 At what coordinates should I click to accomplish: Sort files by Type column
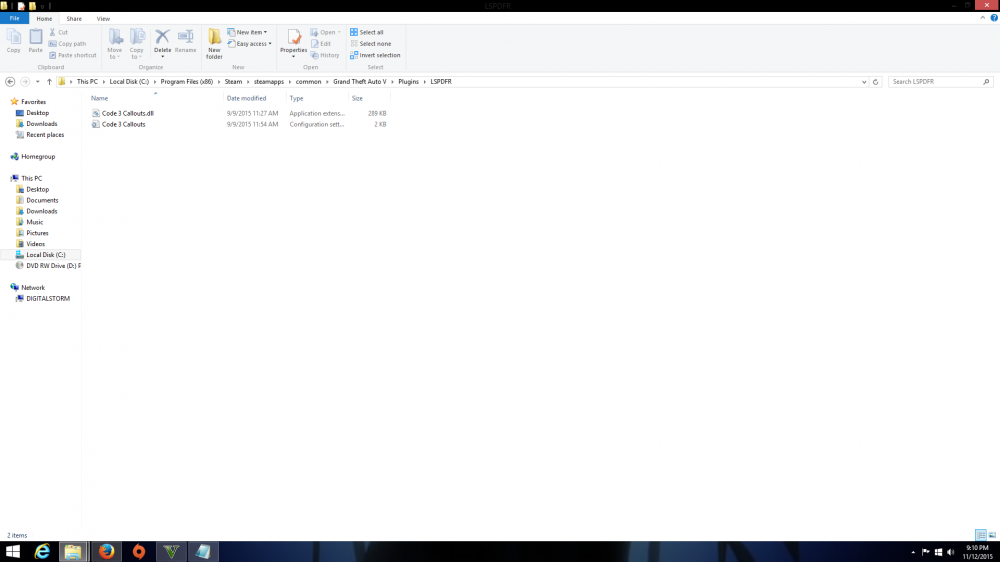point(297,98)
